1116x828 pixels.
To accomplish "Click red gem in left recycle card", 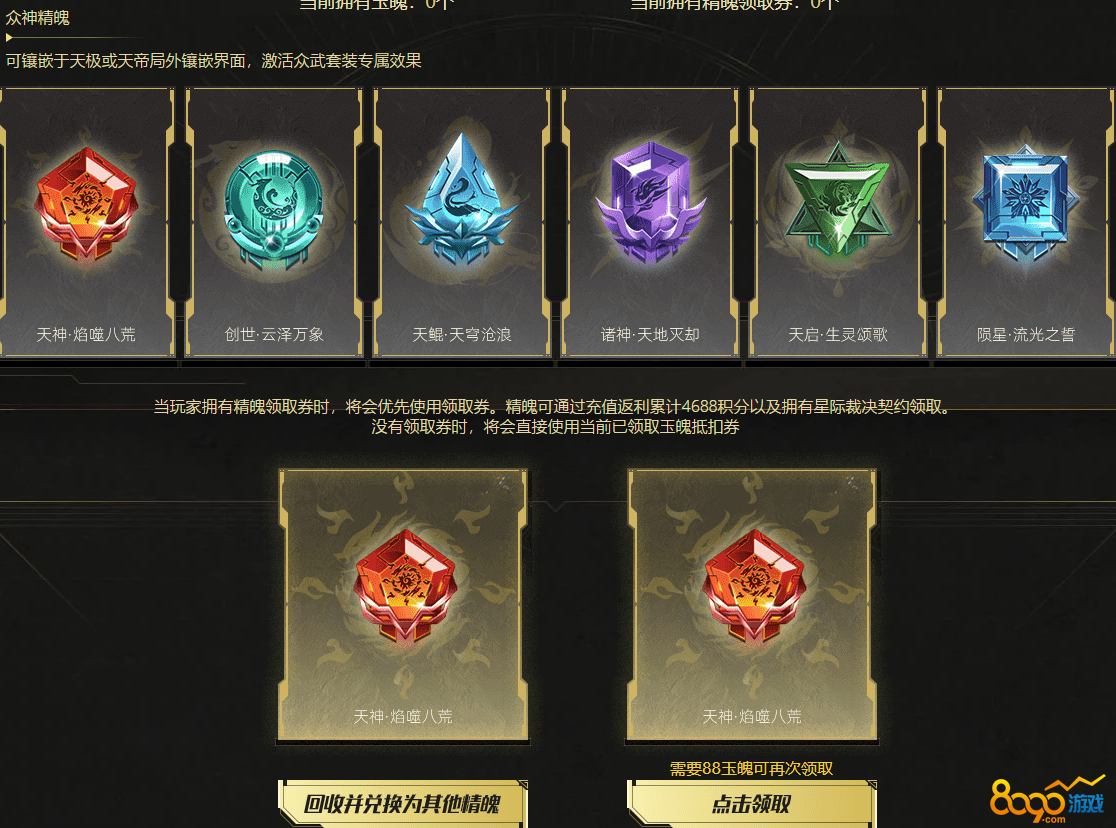I will pyautogui.click(x=404, y=585).
